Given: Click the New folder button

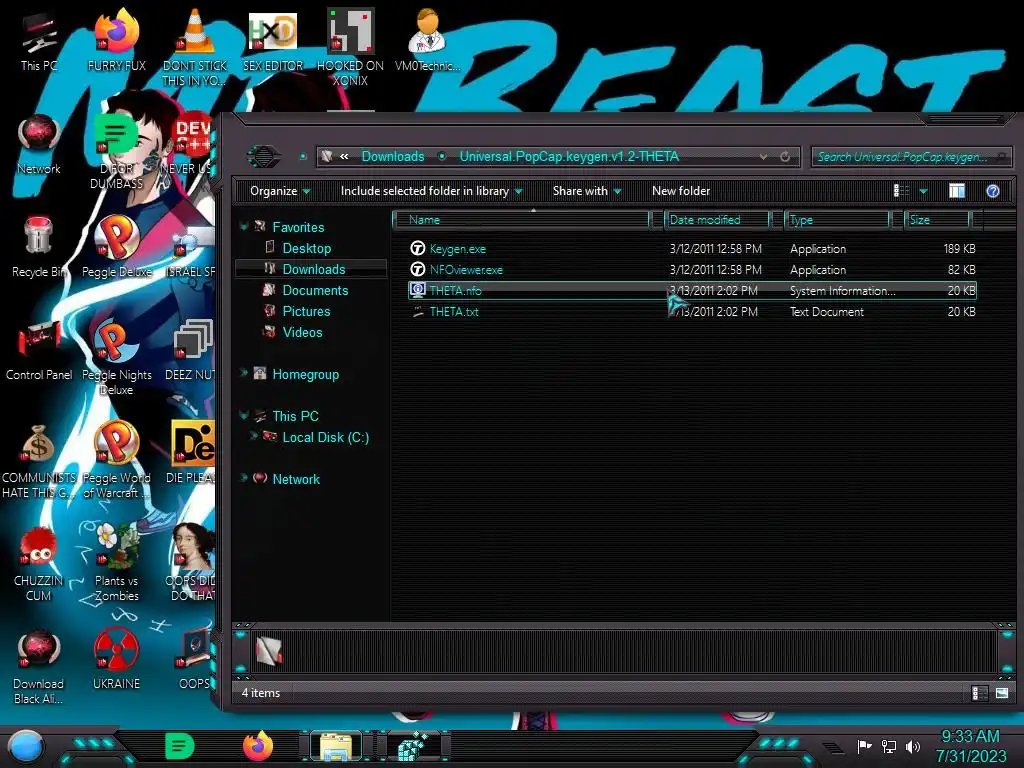Looking at the screenshot, I should tap(681, 191).
